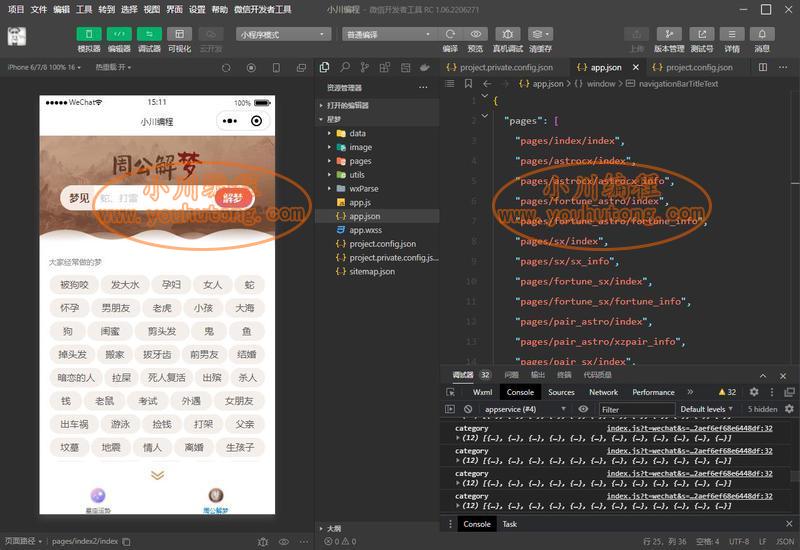
Task: Open the search icon in sidebar
Action: 345,67
